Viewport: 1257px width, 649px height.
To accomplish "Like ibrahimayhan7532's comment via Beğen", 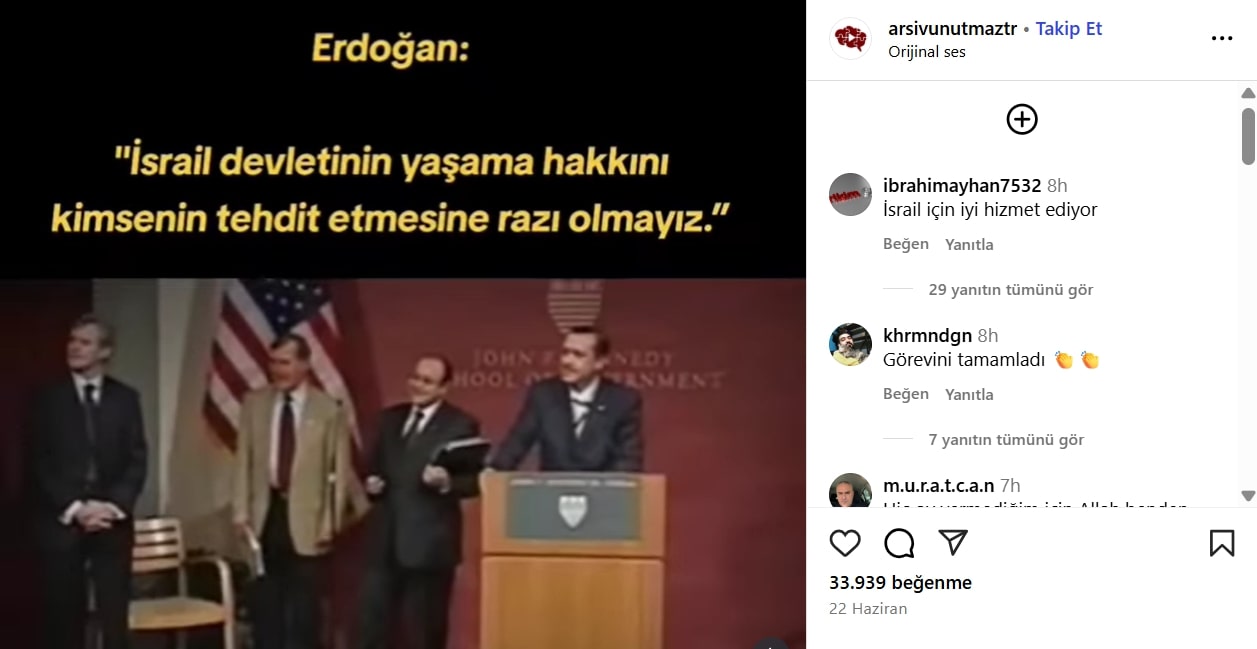I will point(906,244).
